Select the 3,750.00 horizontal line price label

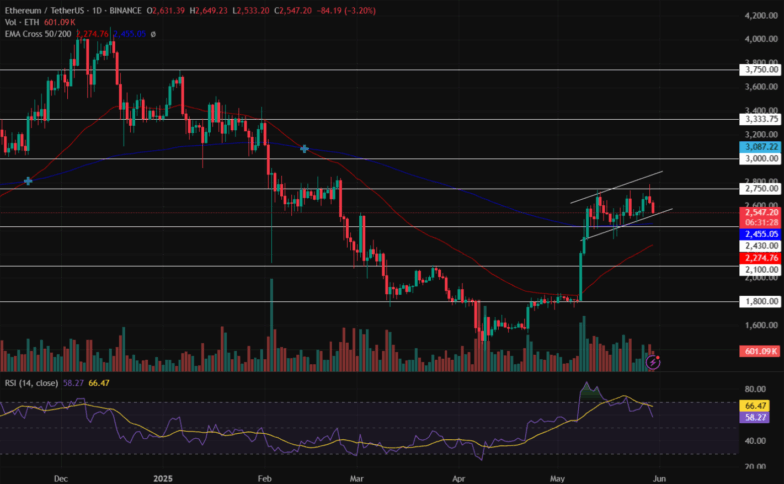760,70
